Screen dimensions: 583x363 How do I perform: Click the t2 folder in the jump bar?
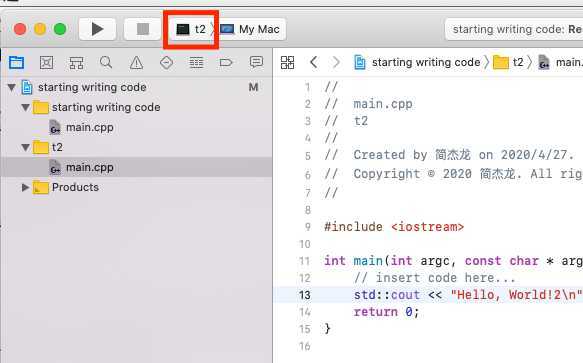click(509, 62)
